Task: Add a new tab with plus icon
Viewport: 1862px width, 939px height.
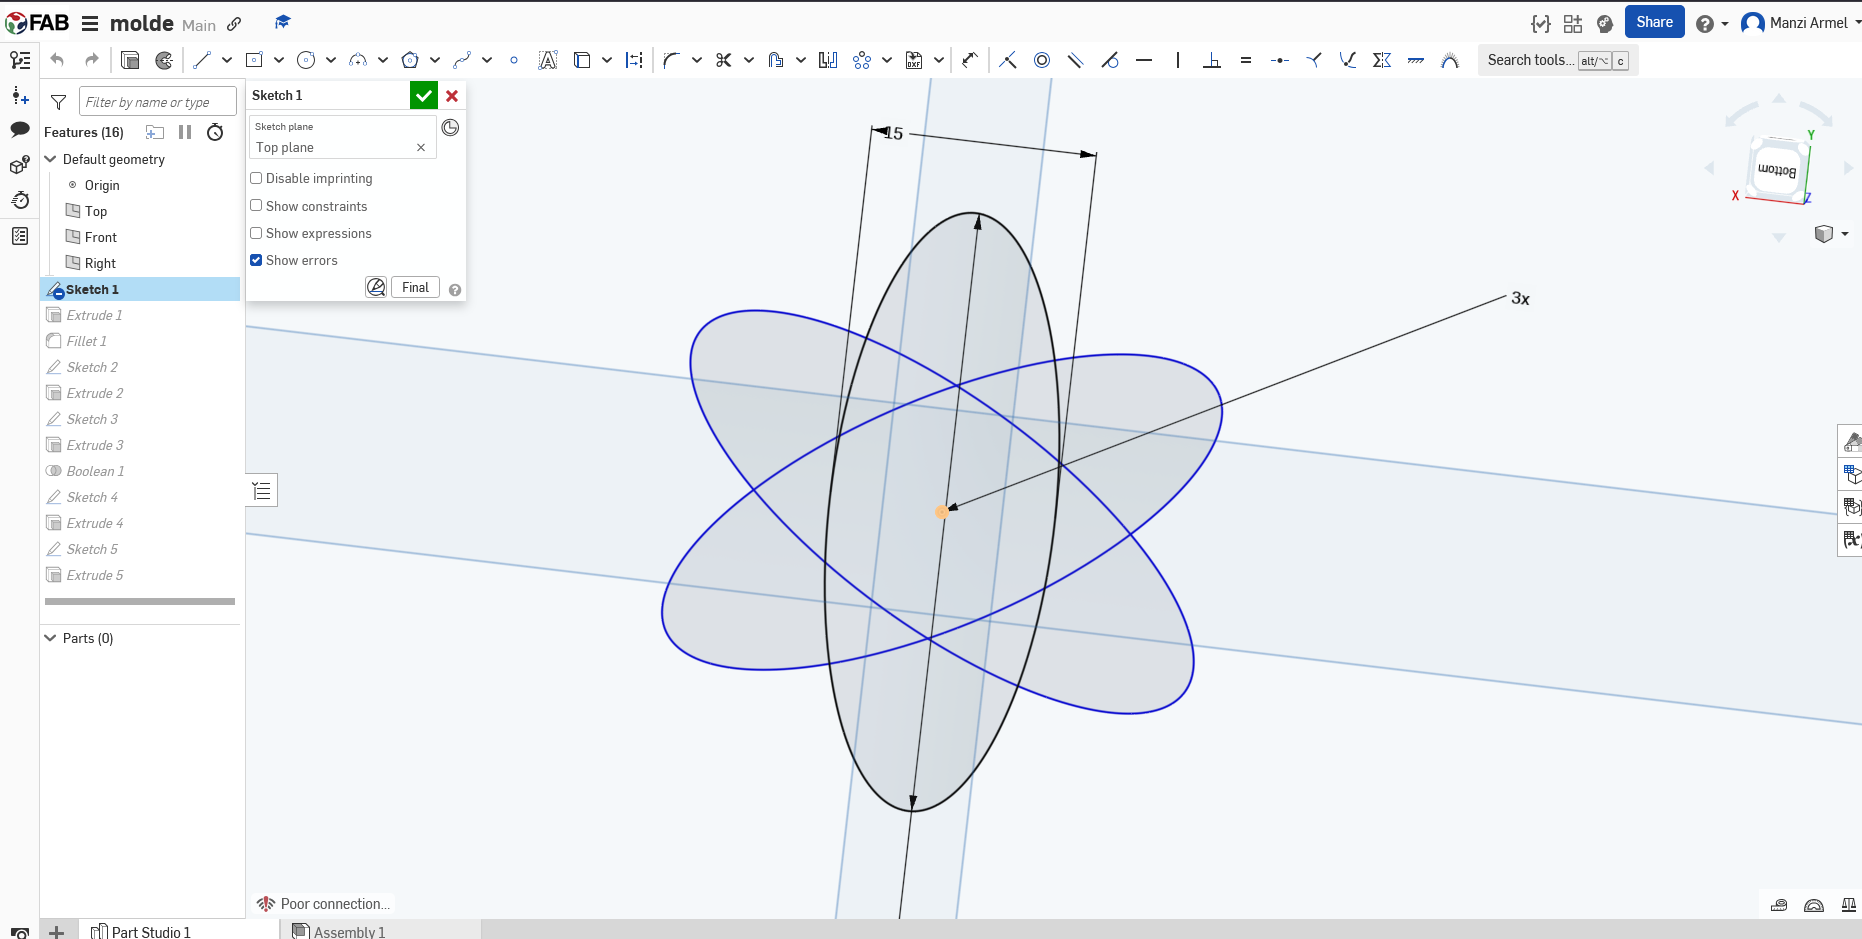Action: click(x=57, y=931)
